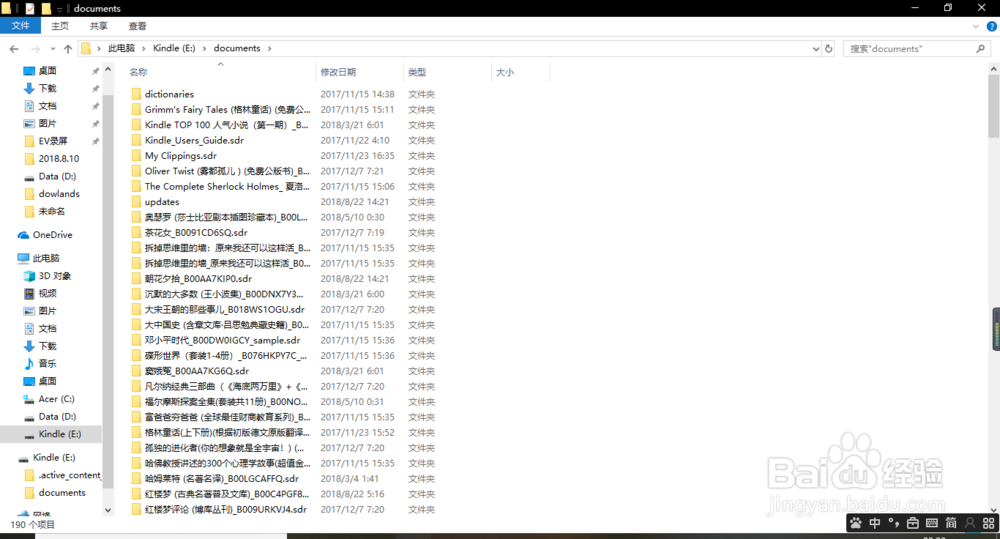Select the 2018.8.10 folder in sidebar
The width and height of the screenshot is (1000, 539).
[x=59, y=158]
